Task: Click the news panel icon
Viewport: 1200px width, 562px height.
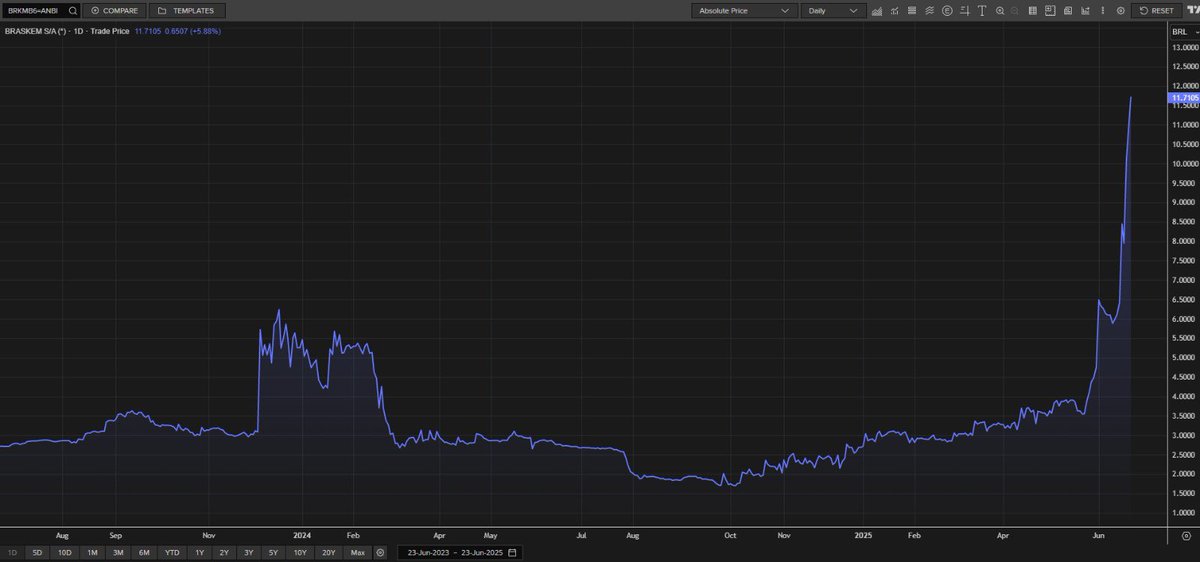Action: [1068, 11]
